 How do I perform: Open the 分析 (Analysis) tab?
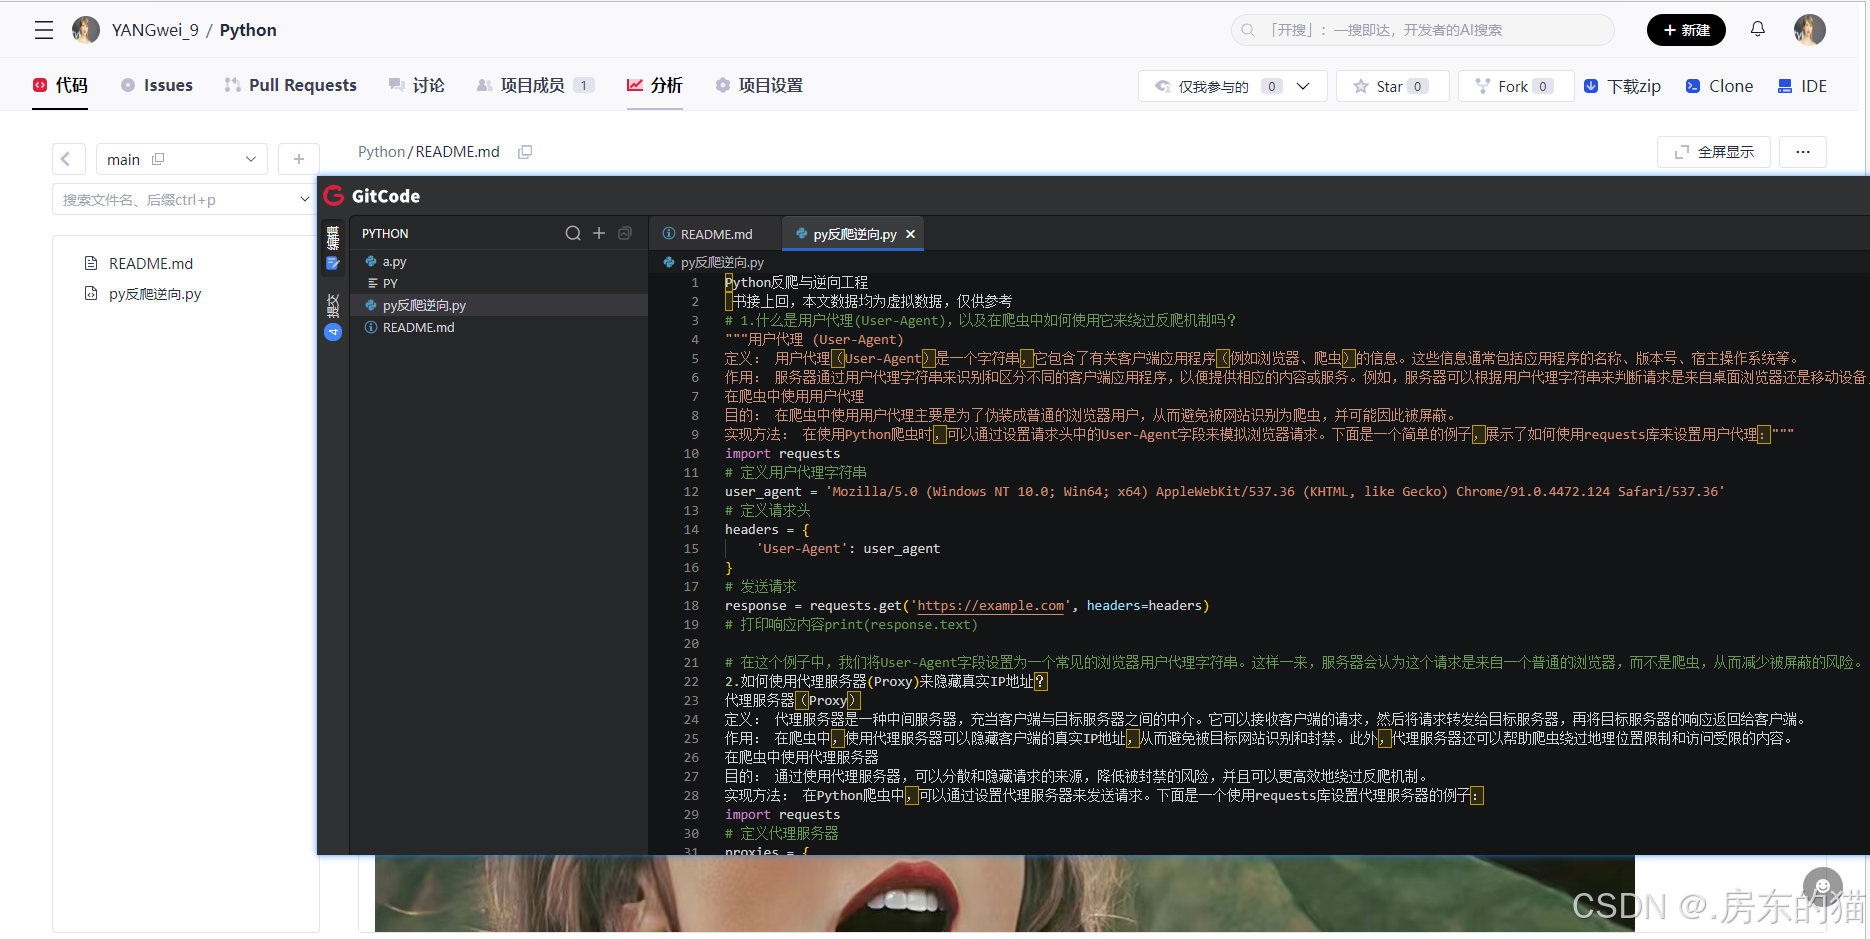(x=655, y=86)
